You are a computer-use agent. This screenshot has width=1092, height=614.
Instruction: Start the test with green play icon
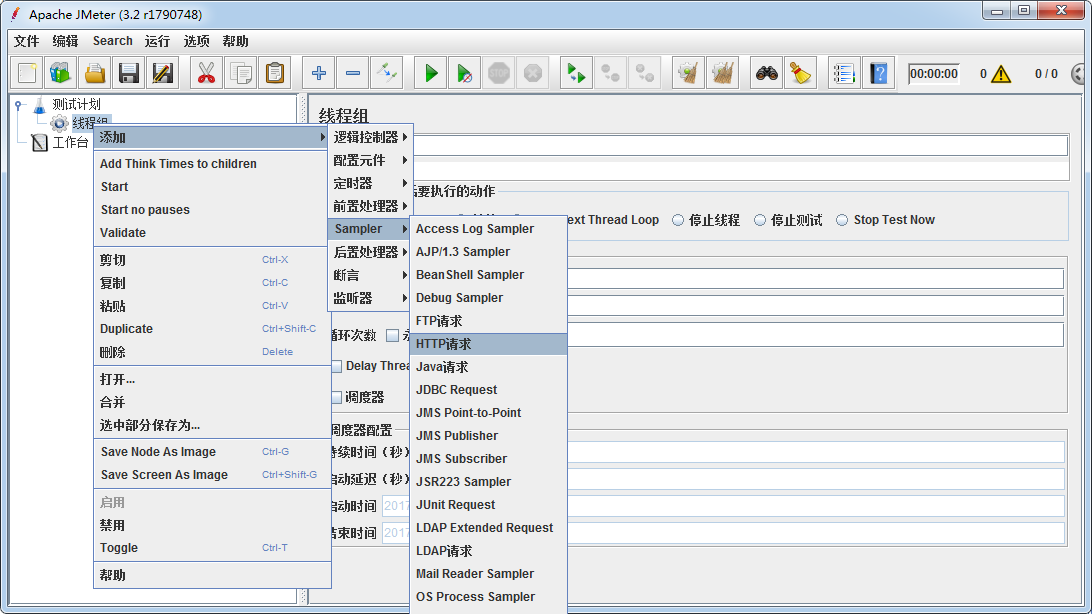tap(431, 73)
